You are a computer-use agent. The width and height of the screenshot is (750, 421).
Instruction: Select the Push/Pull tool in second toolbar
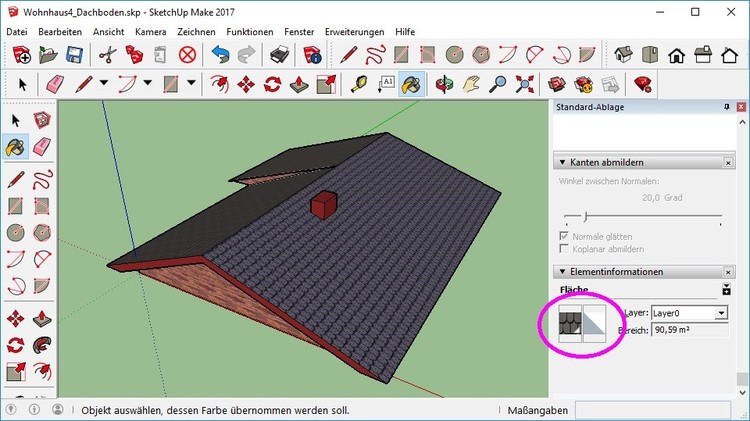[x=299, y=84]
